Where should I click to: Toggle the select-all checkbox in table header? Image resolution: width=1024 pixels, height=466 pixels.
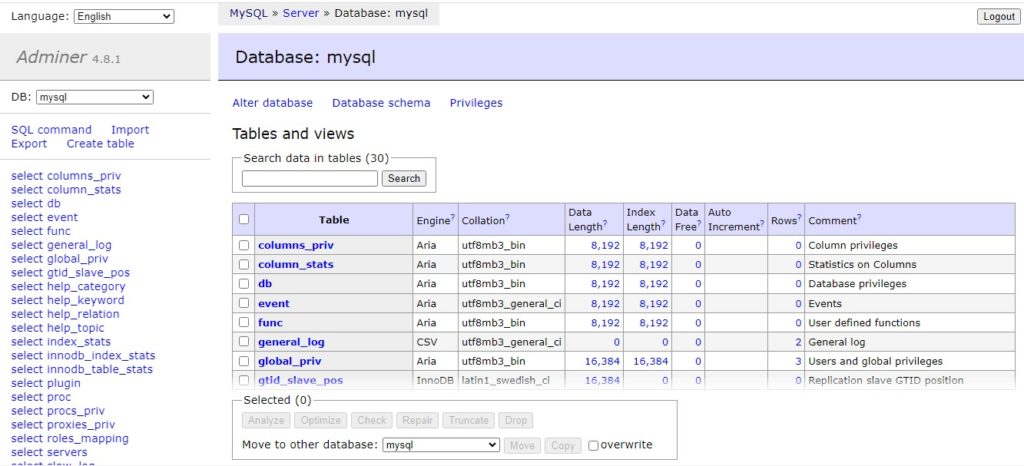[x=244, y=220]
